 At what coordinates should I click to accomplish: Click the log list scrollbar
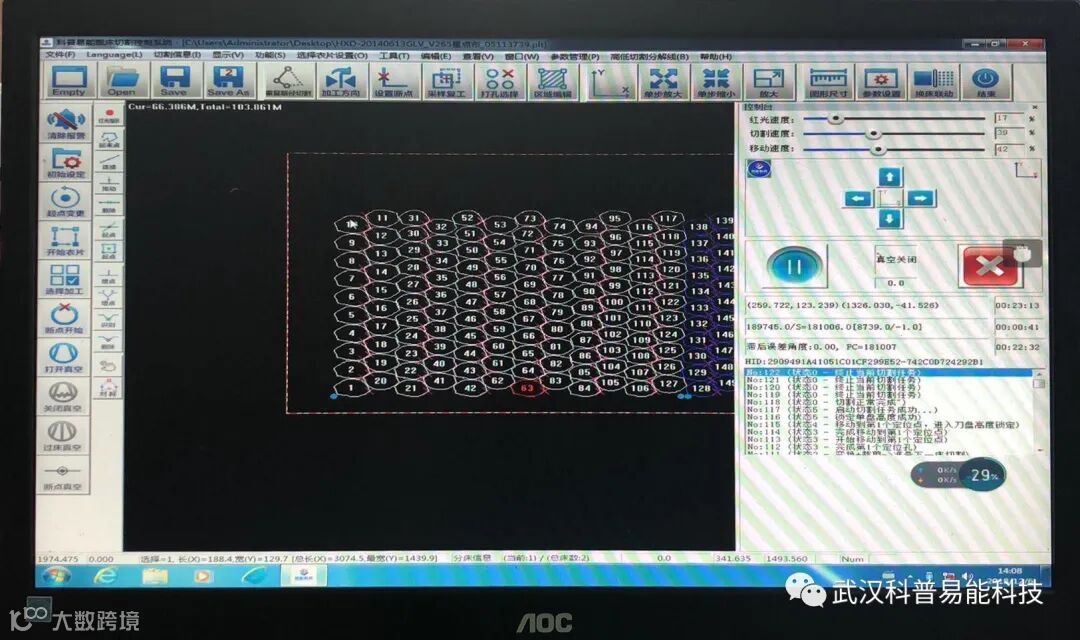pyautogui.click(x=1039, y=412)
